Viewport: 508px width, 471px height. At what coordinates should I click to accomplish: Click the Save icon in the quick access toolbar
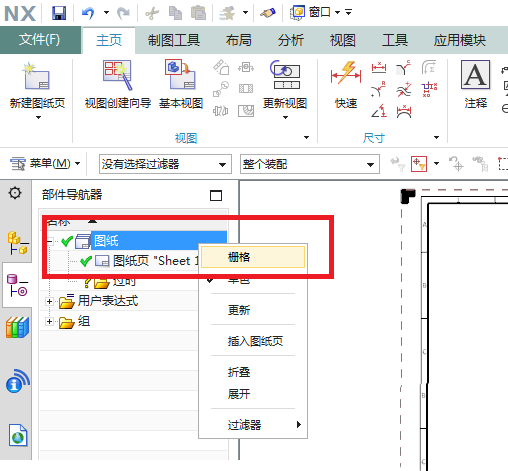(x=59, y=13)
